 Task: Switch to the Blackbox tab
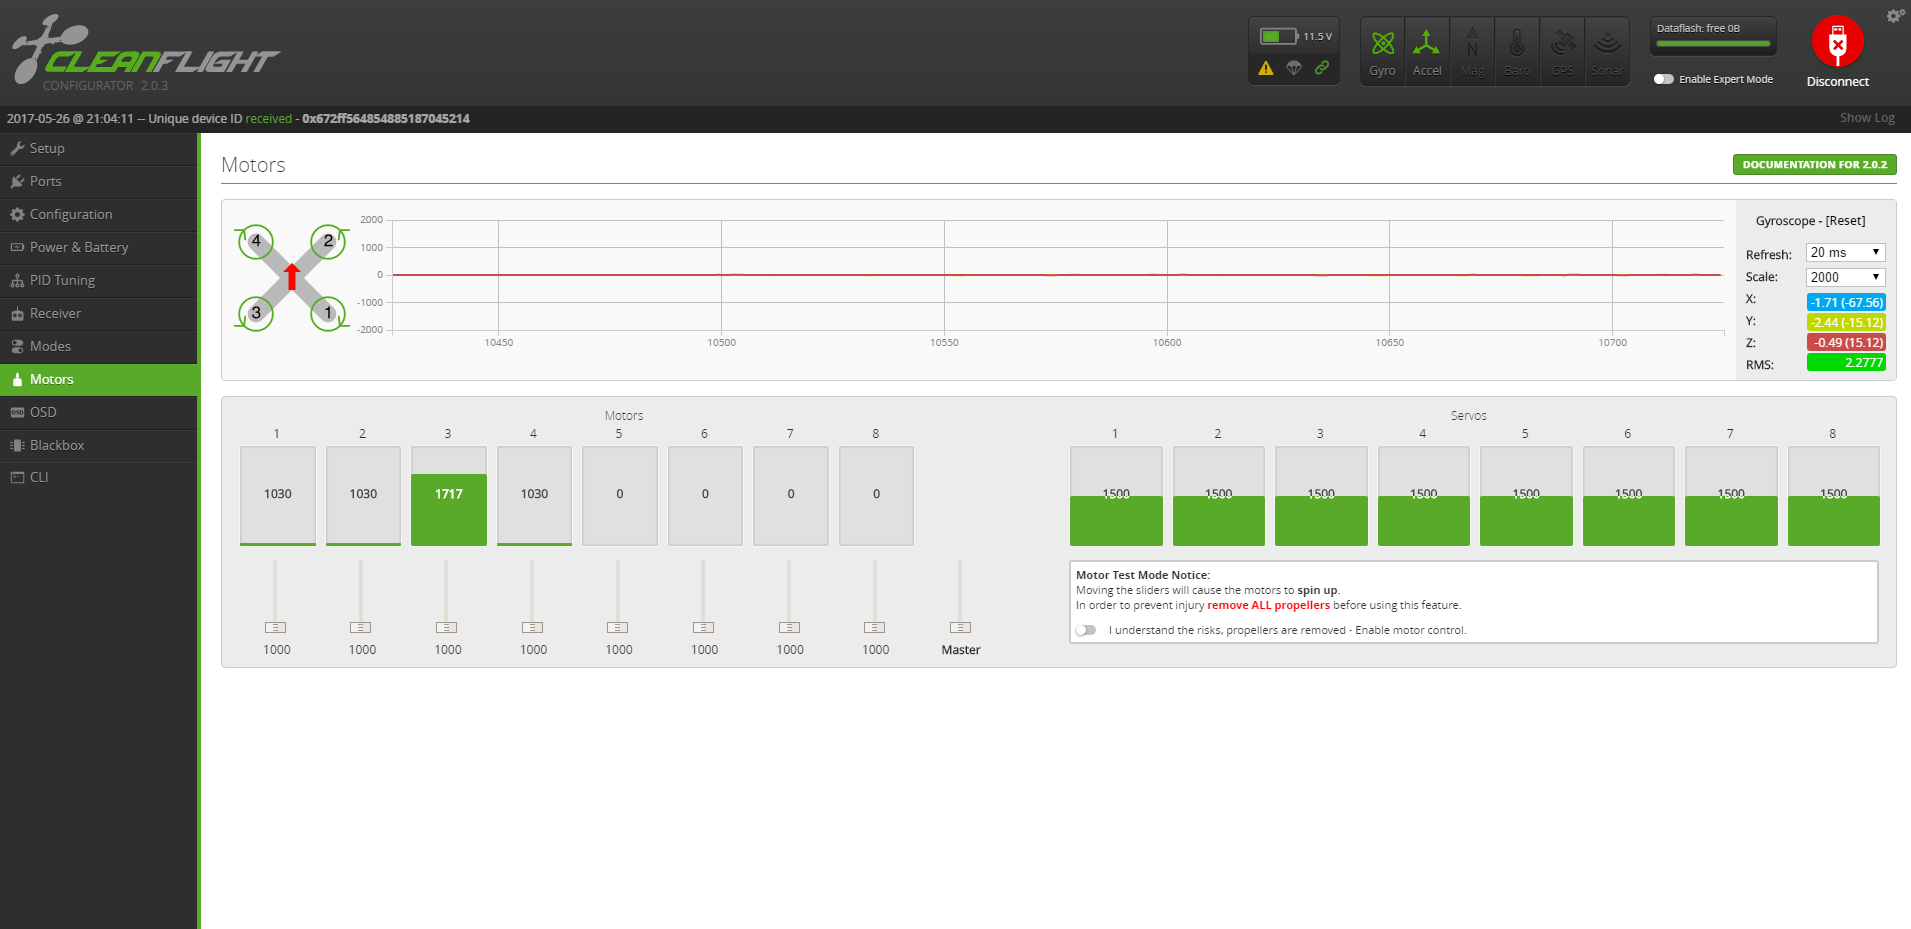click(x=57, y=445)
